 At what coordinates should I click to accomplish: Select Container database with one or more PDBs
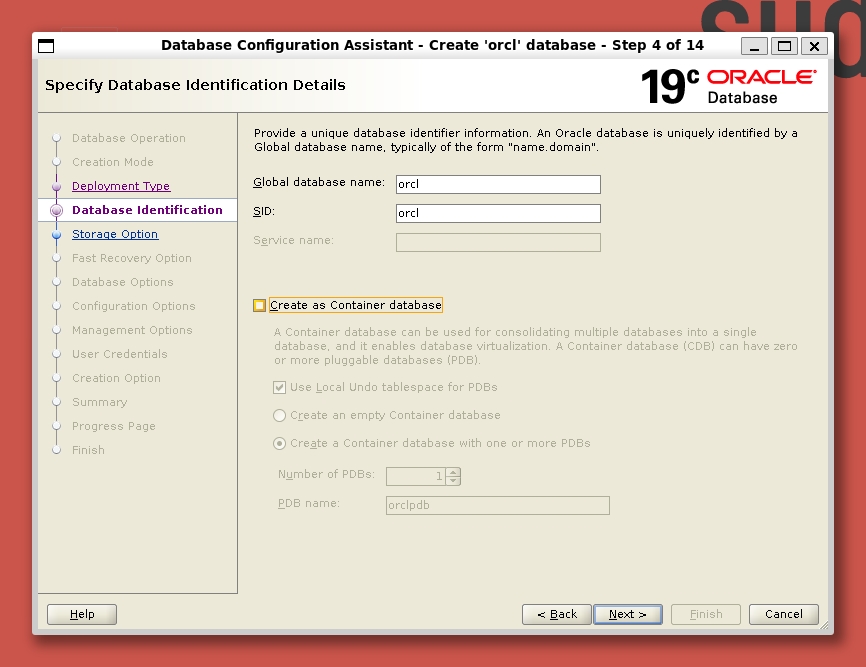tap(280, 443)
